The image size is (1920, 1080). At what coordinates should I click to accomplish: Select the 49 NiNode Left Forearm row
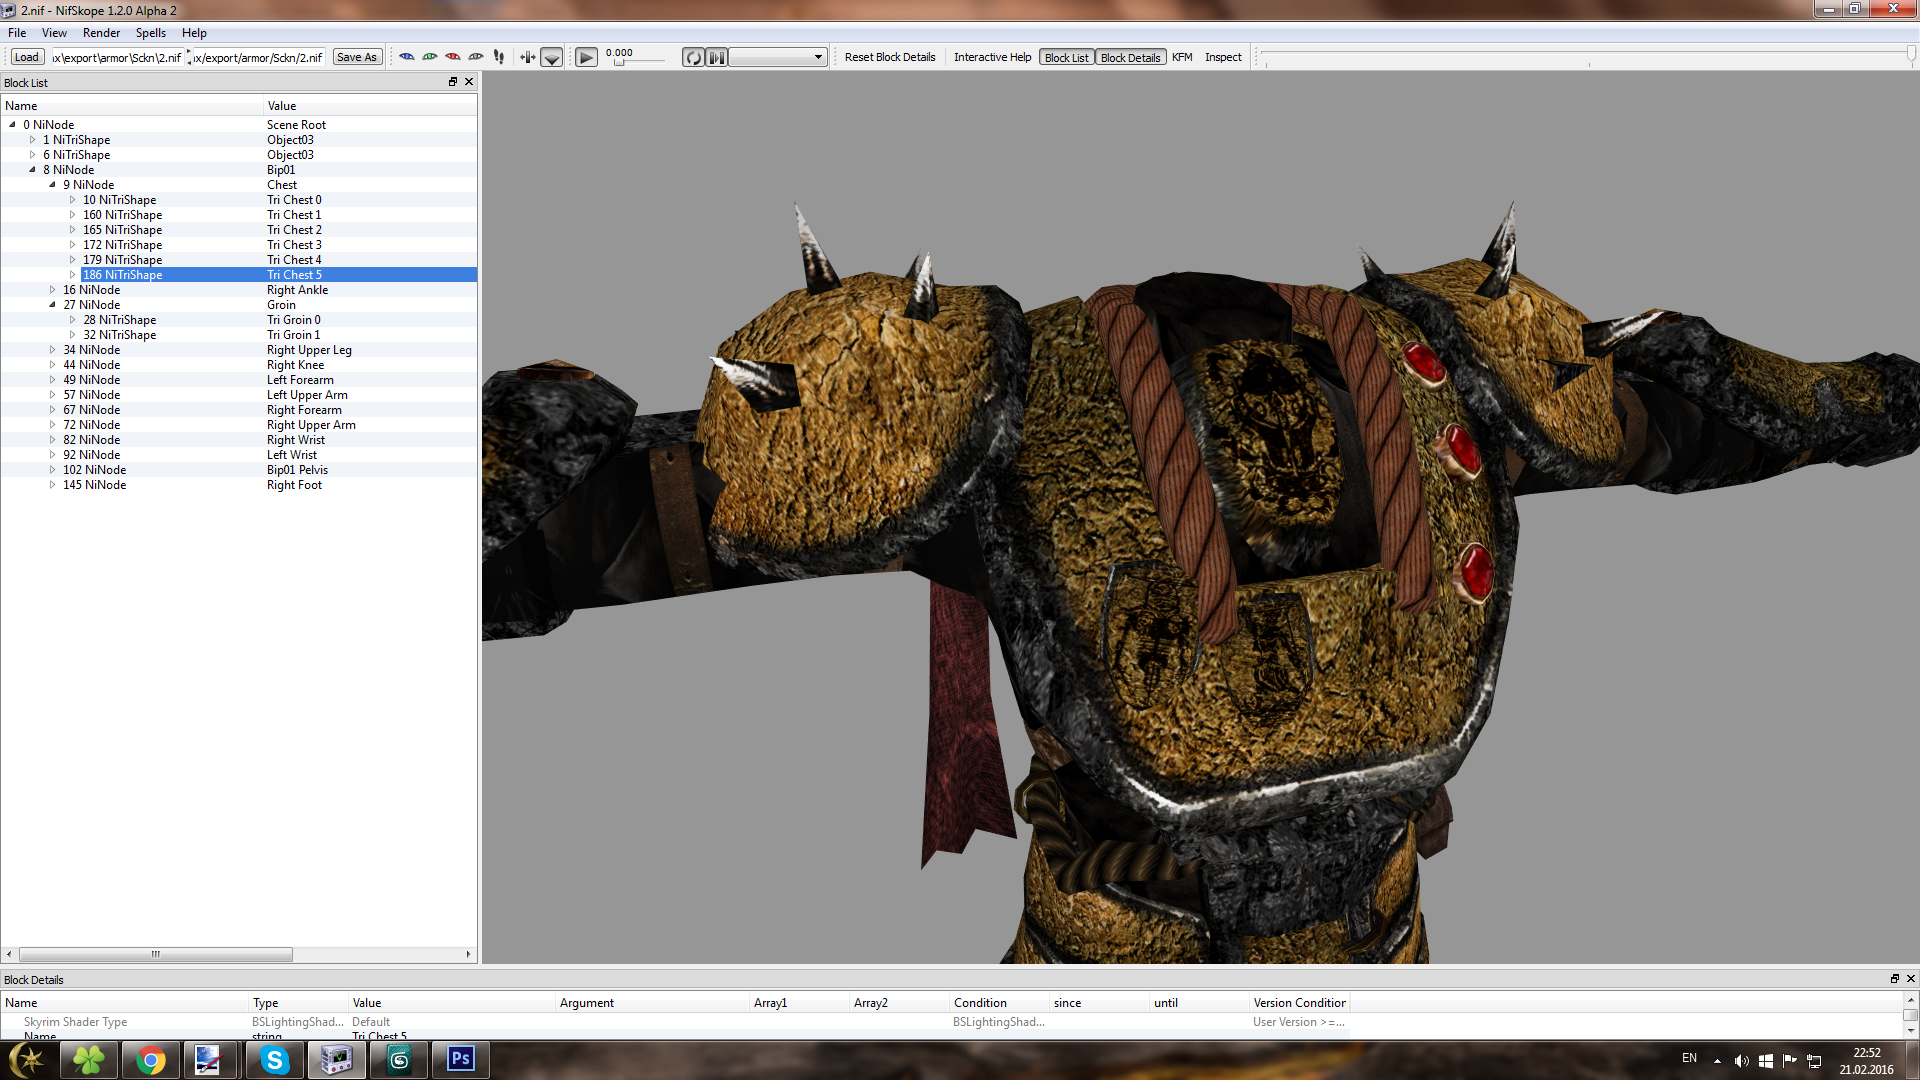(239, 380)
